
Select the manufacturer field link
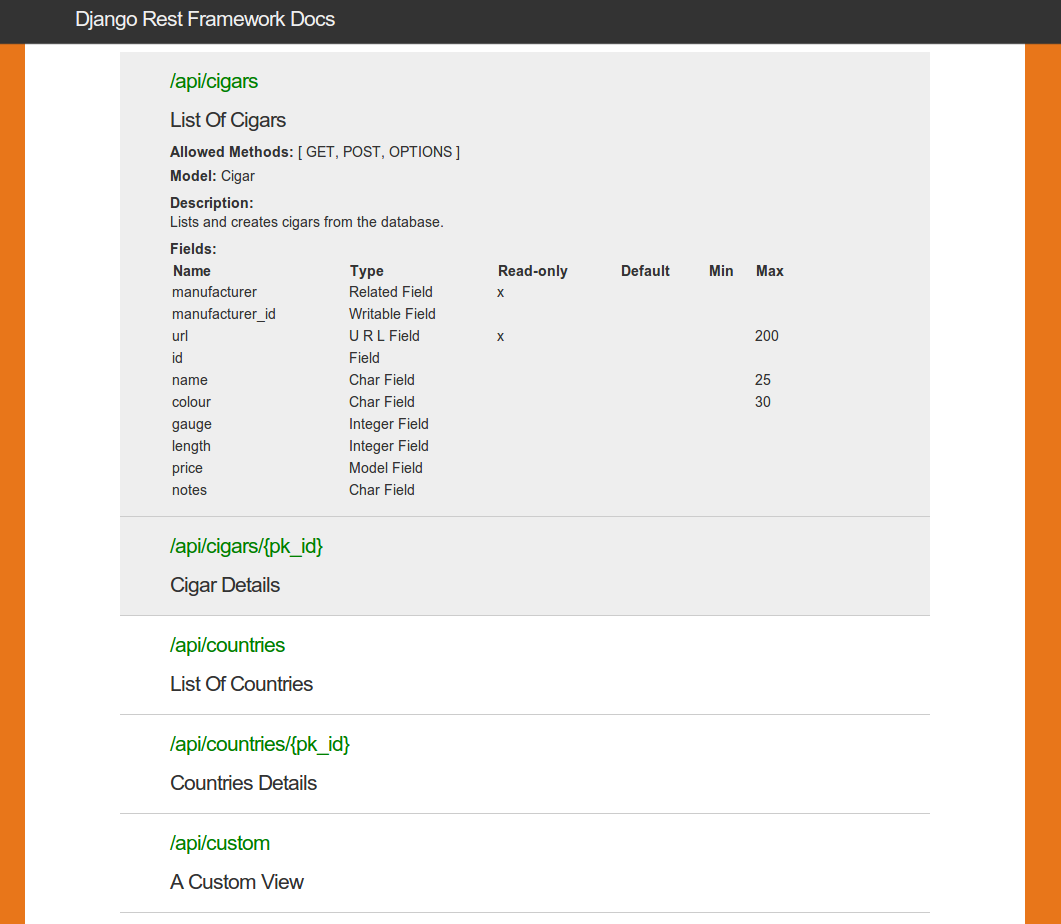pos(214,291)
